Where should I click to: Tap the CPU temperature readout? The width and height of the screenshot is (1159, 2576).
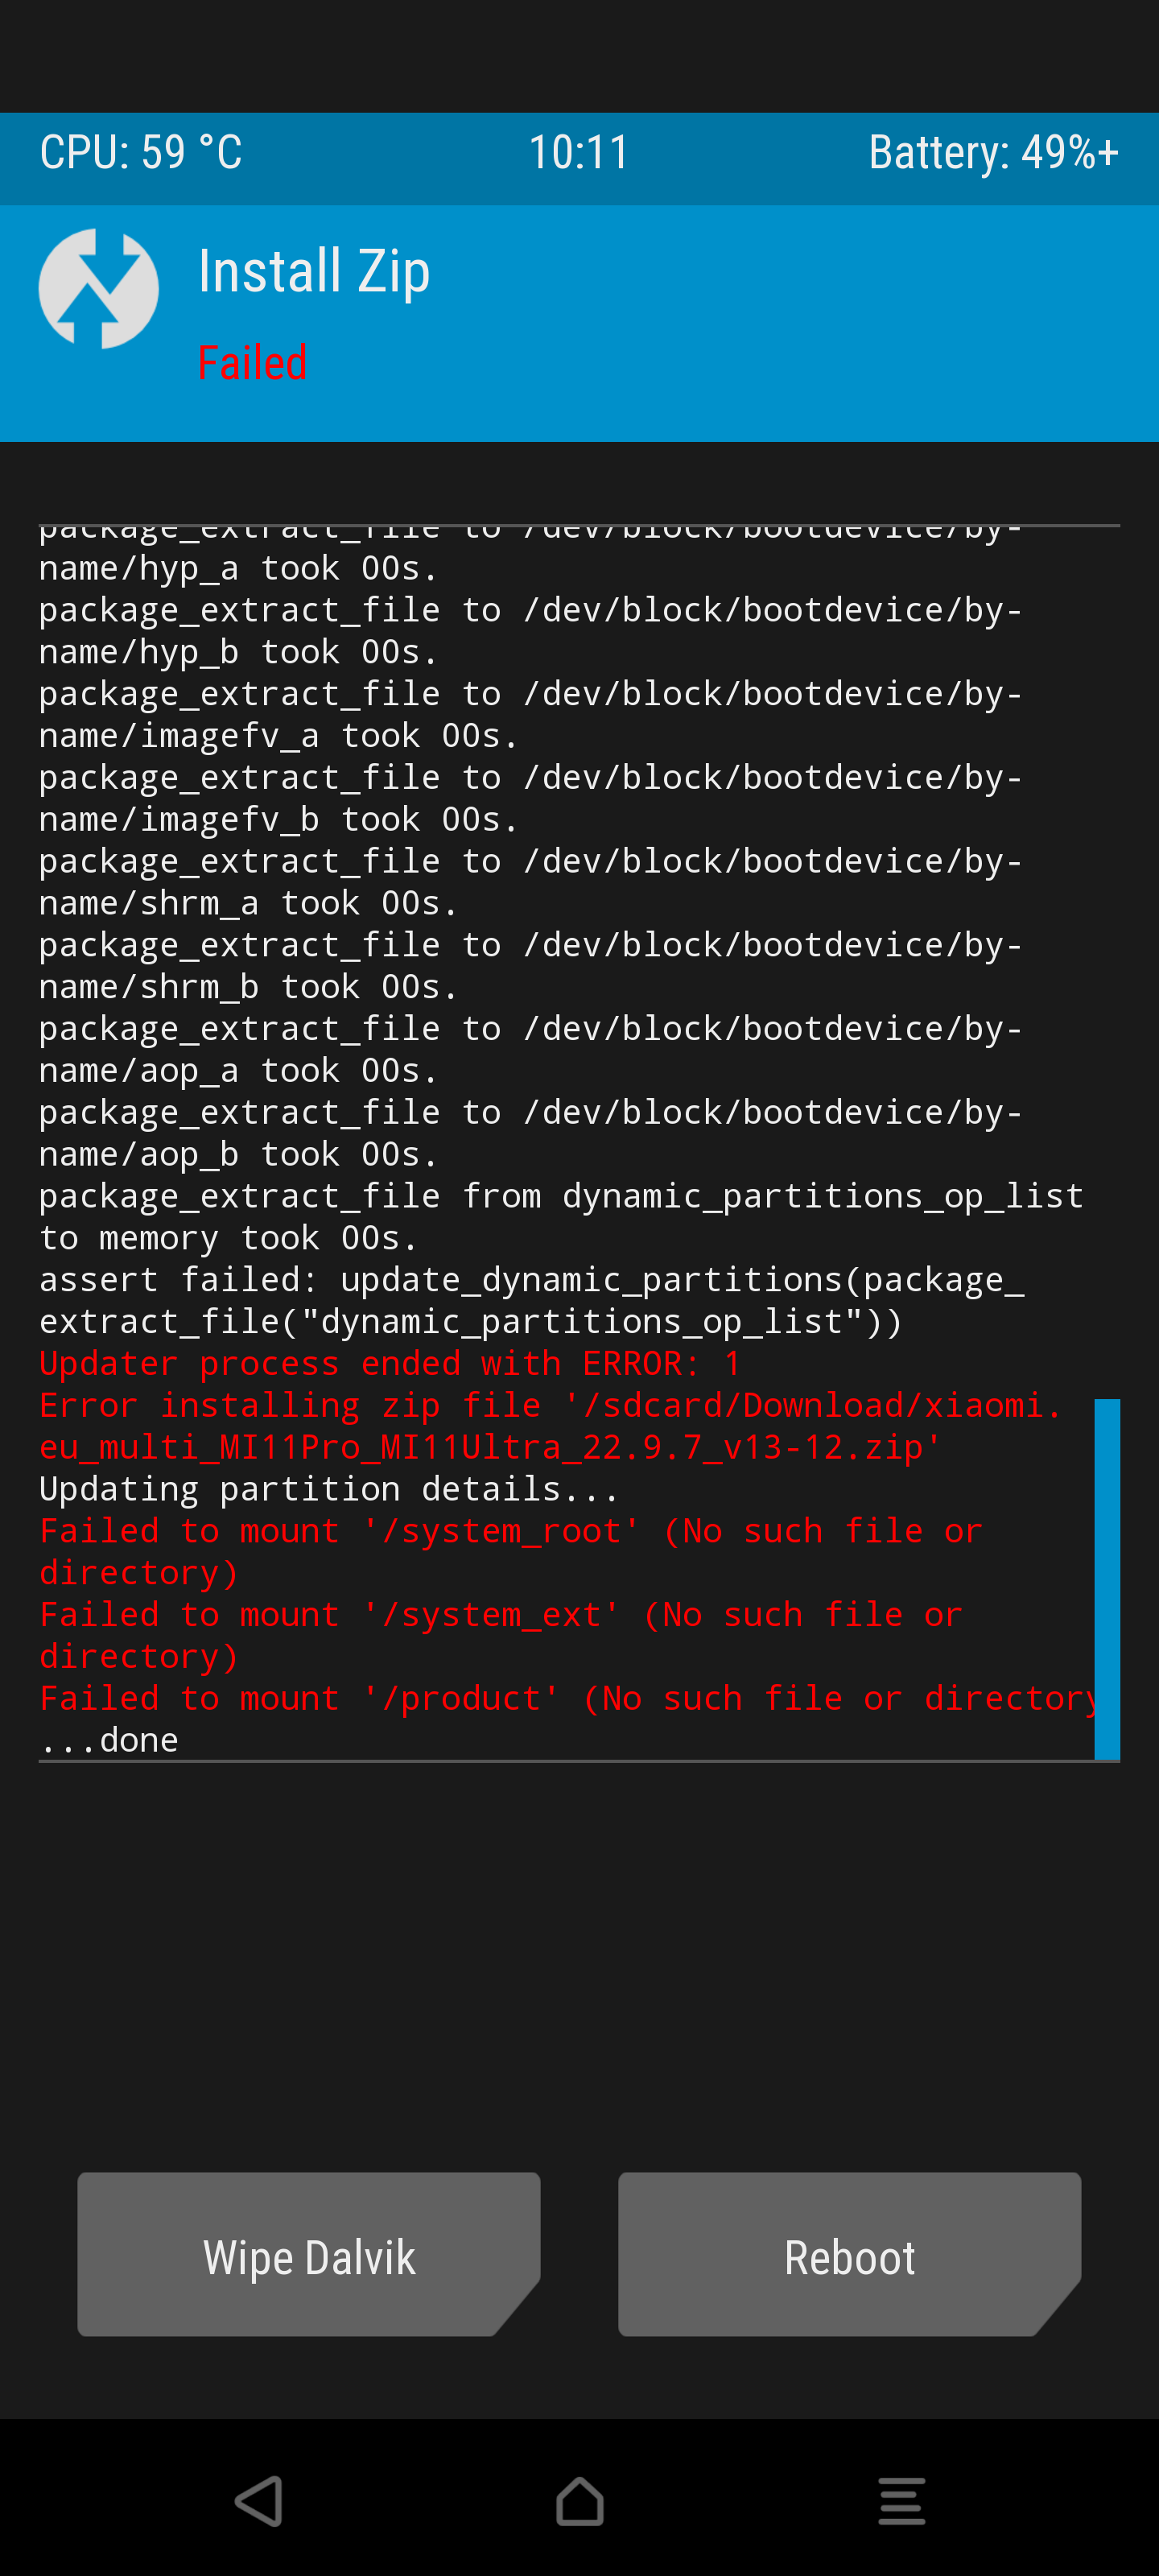tap(141, 153)
